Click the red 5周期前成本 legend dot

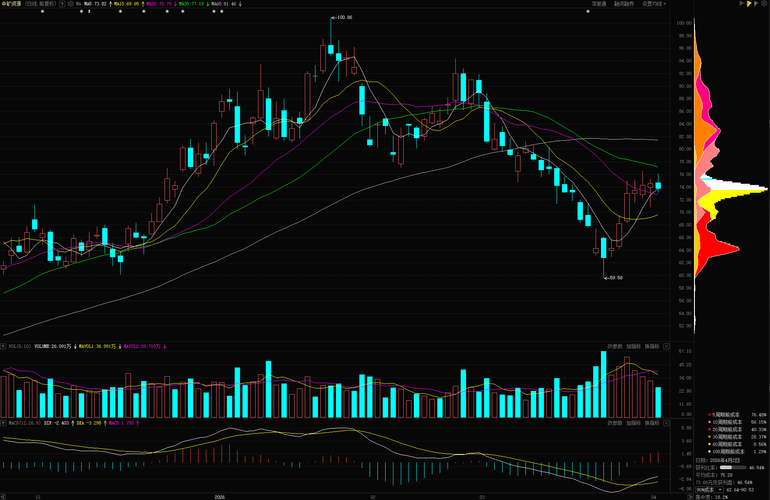click(x=709, y=415)
